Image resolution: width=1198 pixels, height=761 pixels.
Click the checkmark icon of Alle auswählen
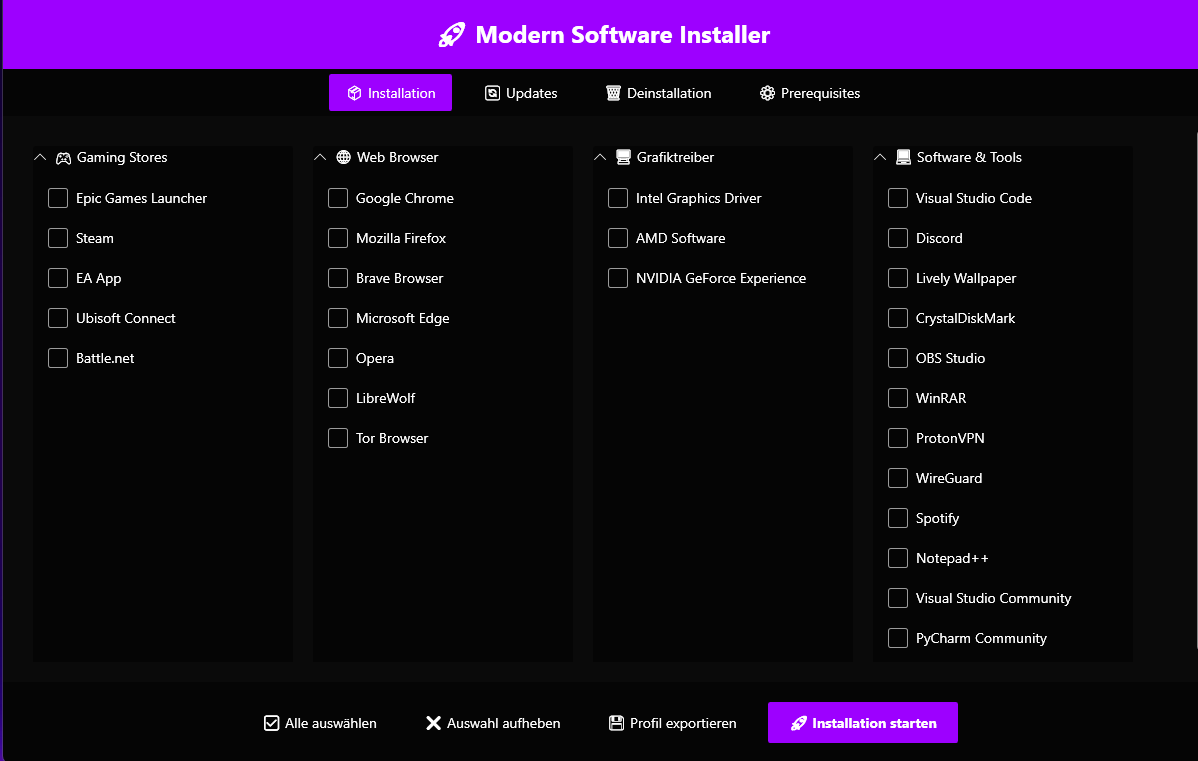(x=271, y=723)
